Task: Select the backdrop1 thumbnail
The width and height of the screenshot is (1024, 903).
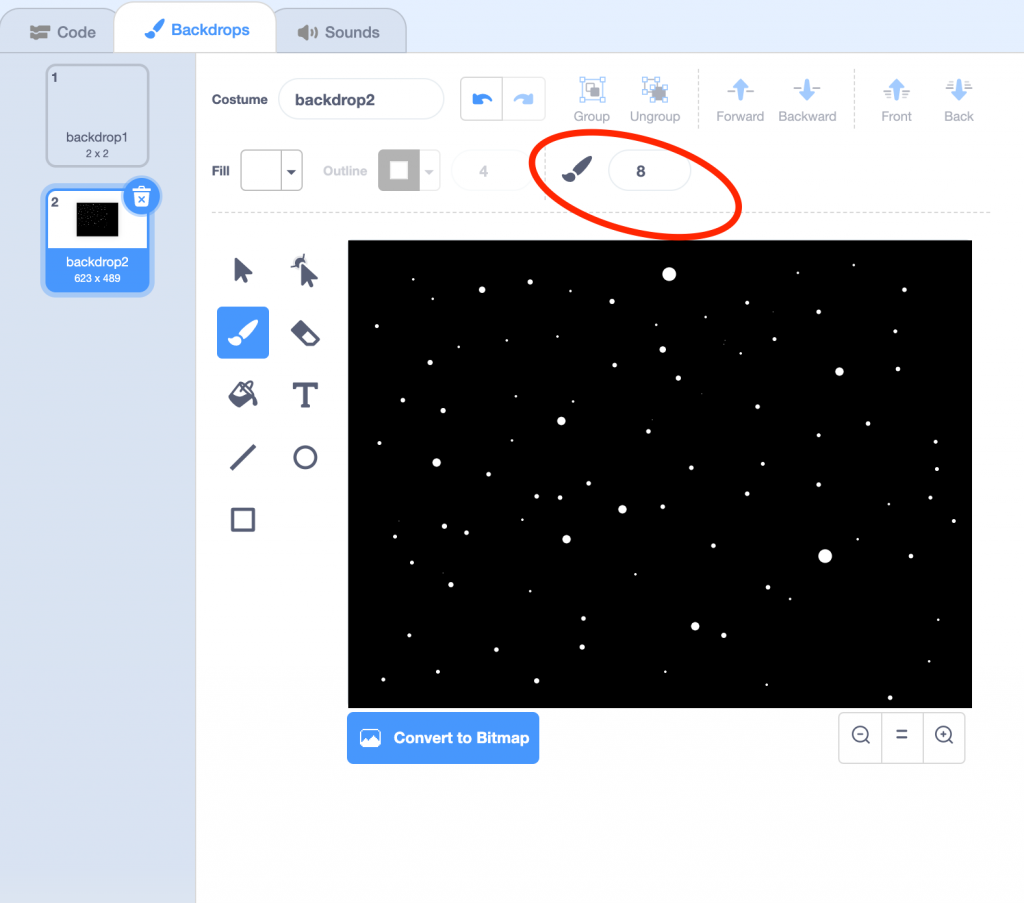Action: pos(97,115)
